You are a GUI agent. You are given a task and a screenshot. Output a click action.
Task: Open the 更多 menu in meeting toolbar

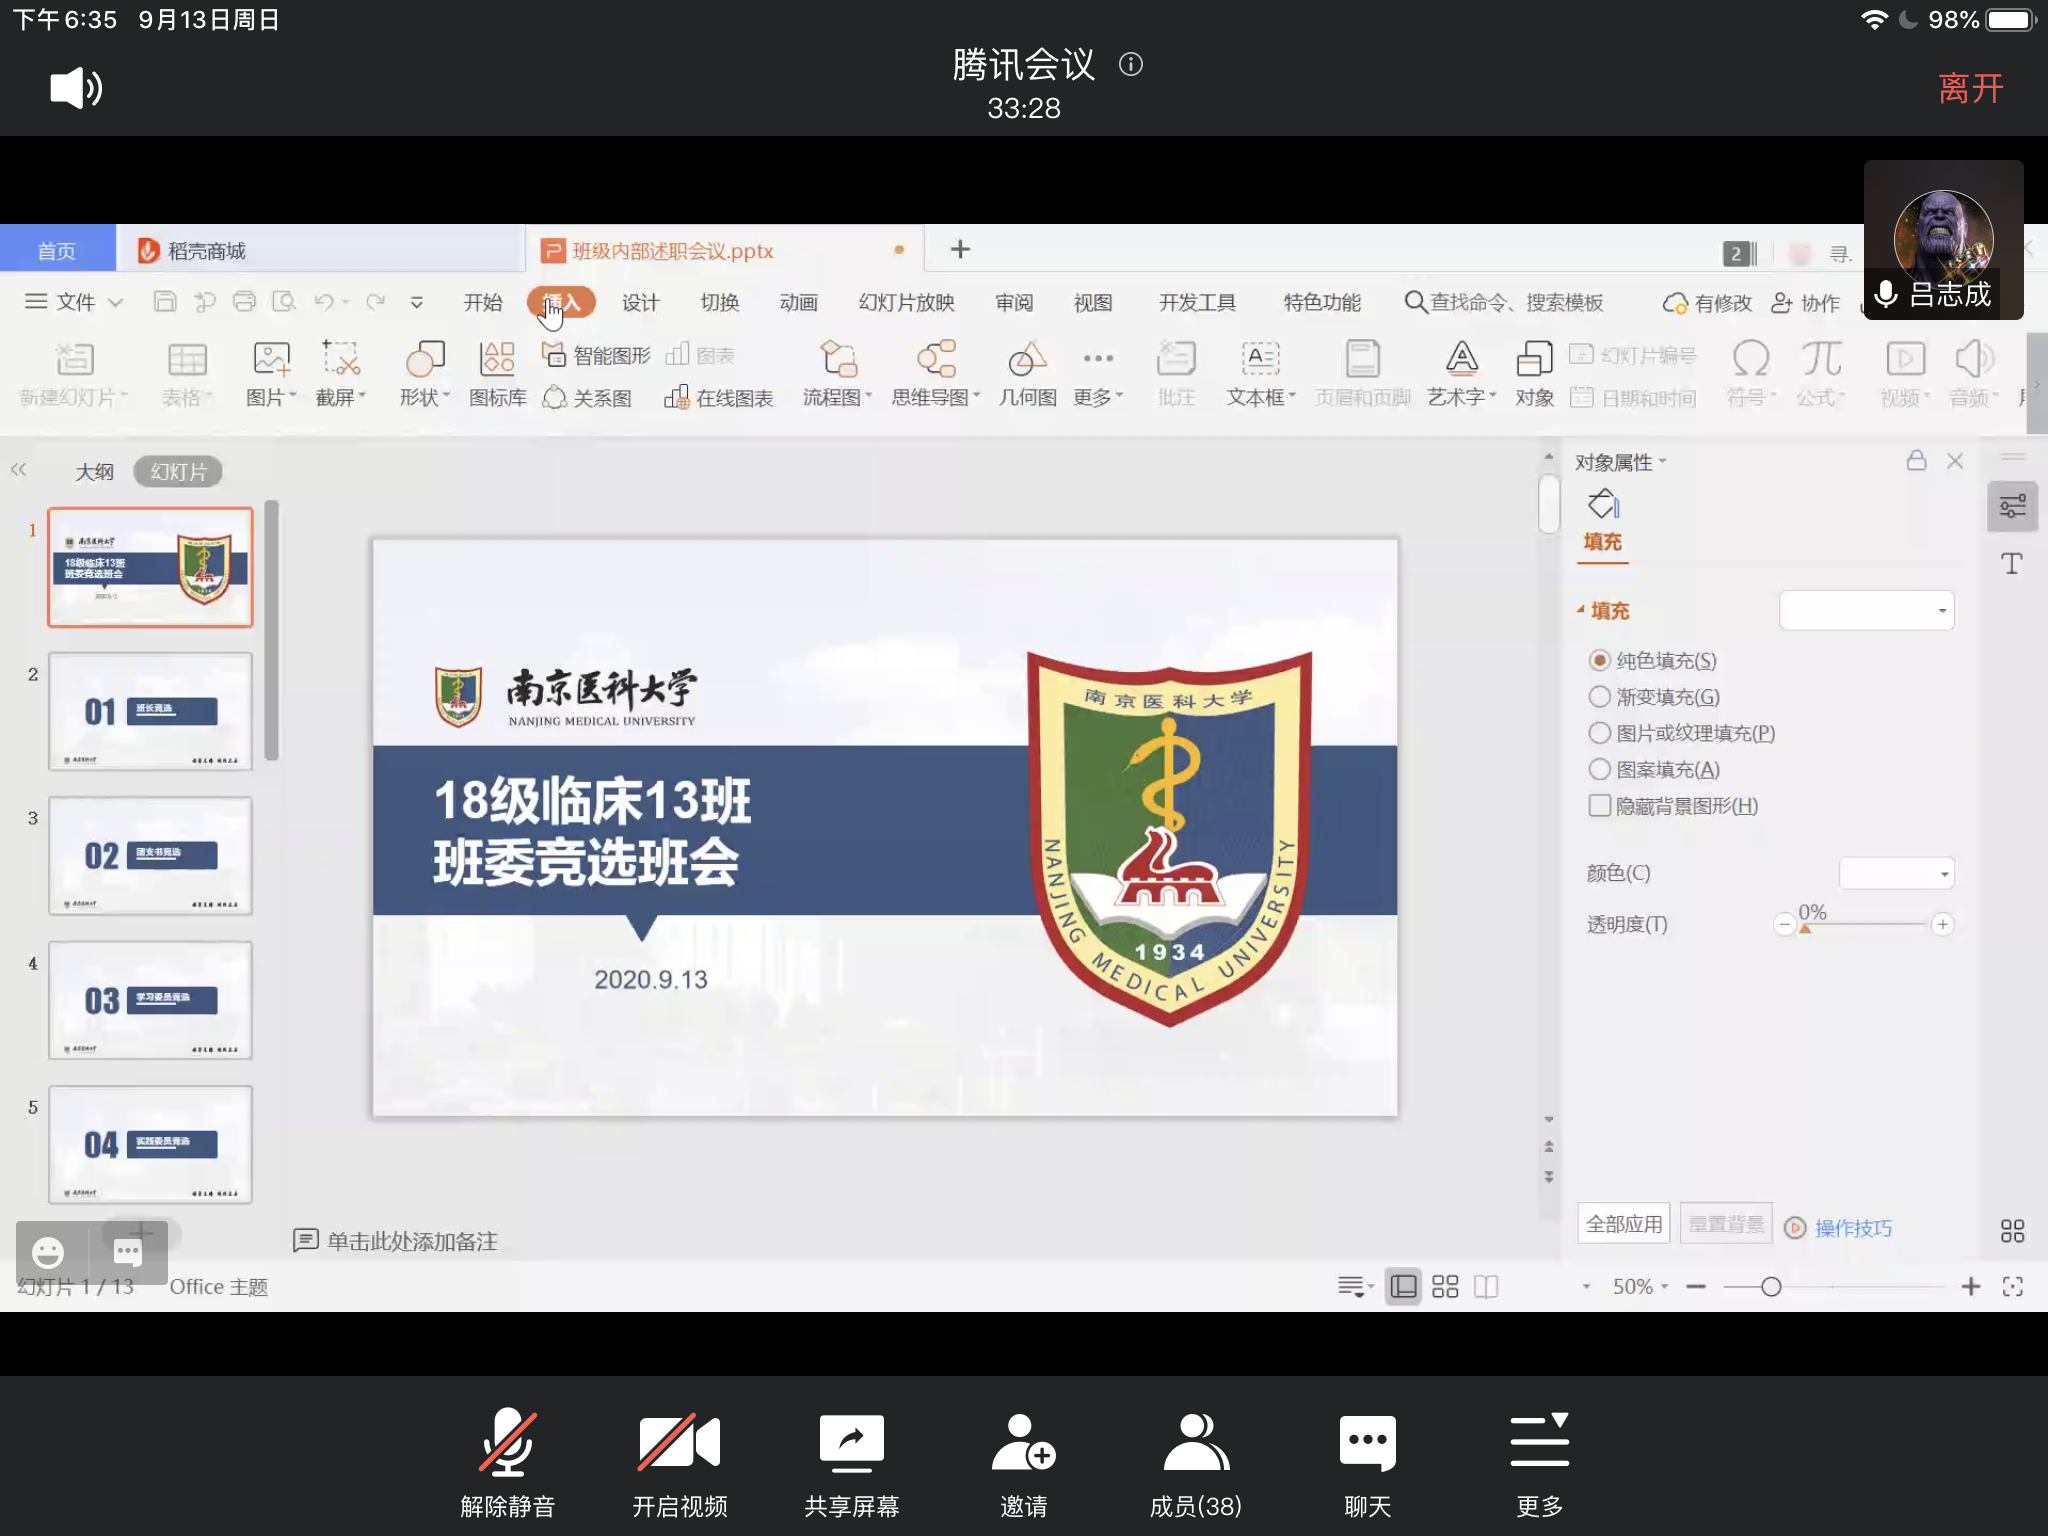(x=1540, y=1464)
